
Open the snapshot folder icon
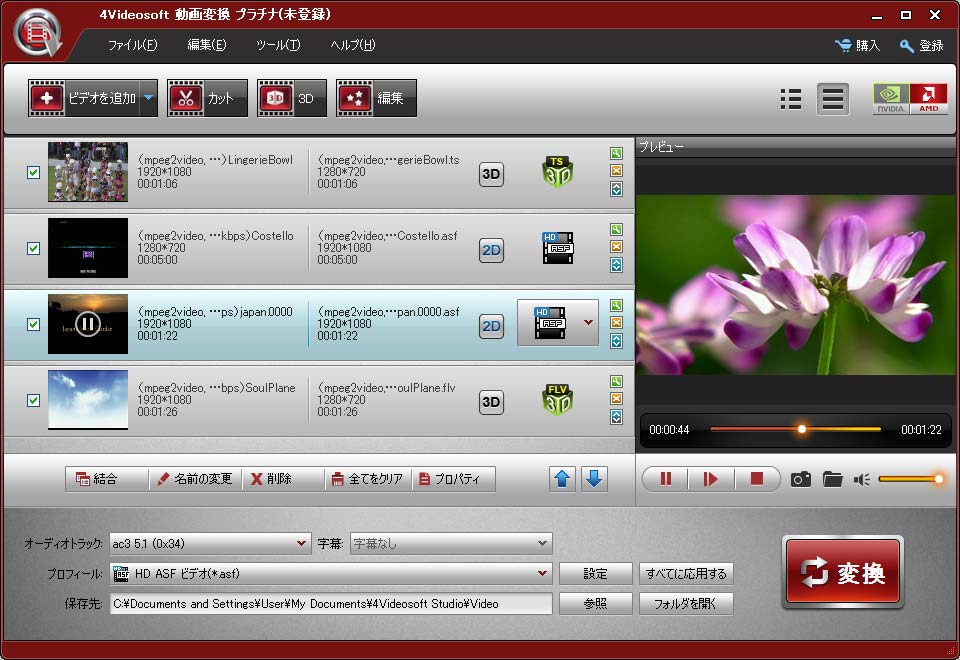pos(833,479)
